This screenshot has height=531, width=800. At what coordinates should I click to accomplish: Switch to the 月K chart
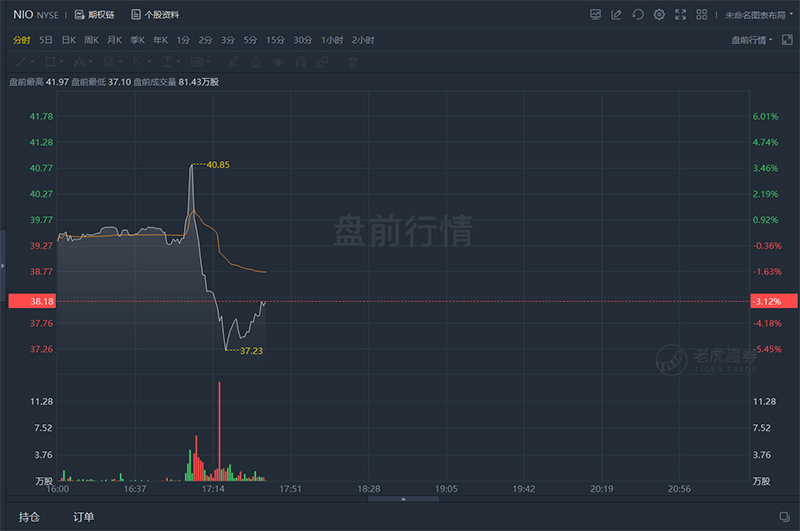pyautogui.click(x=115, y=40)
